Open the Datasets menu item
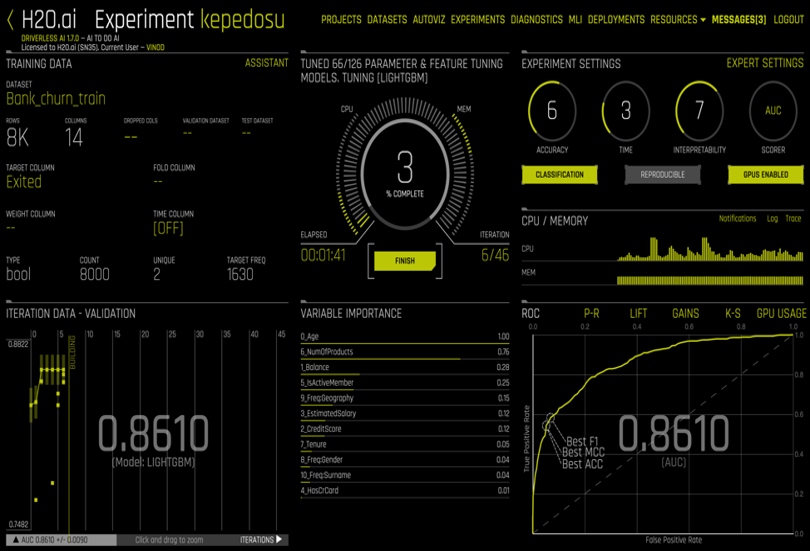This screenshot has height=551, width=810. point(387,20)
